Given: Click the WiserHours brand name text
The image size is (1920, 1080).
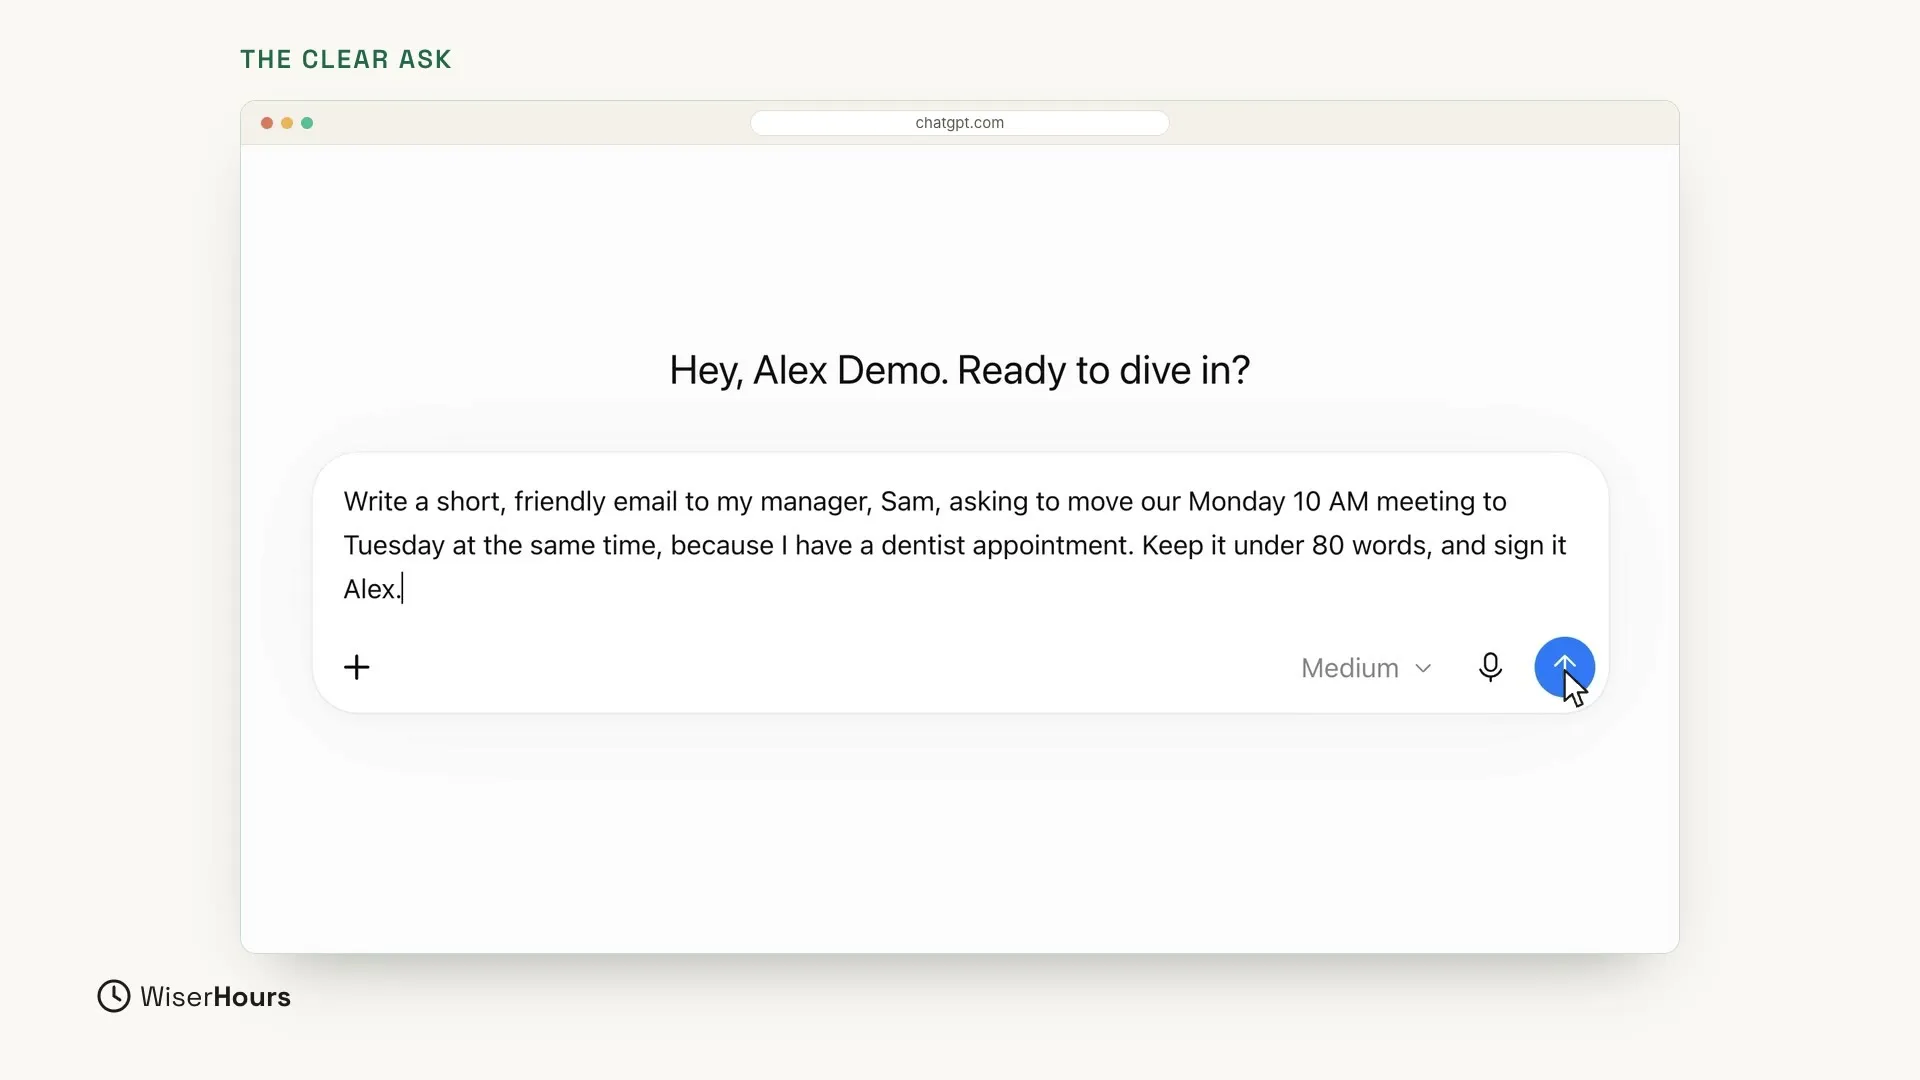Looking at the screenshot, I should point(215,997).
